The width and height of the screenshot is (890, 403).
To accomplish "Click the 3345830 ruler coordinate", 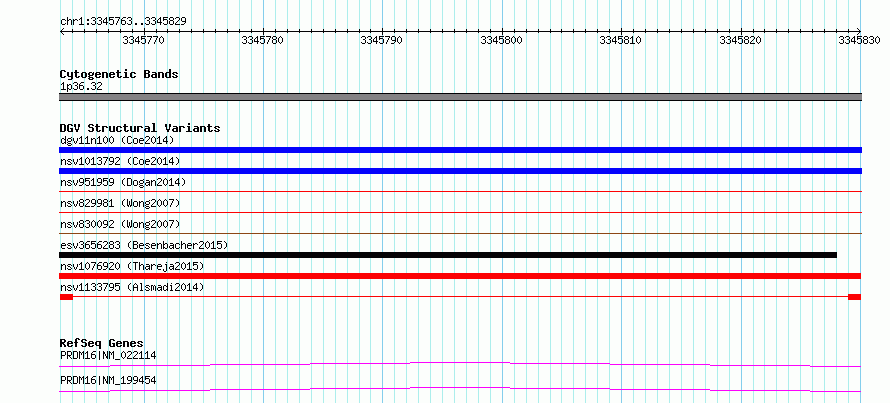I will (859, 40).
